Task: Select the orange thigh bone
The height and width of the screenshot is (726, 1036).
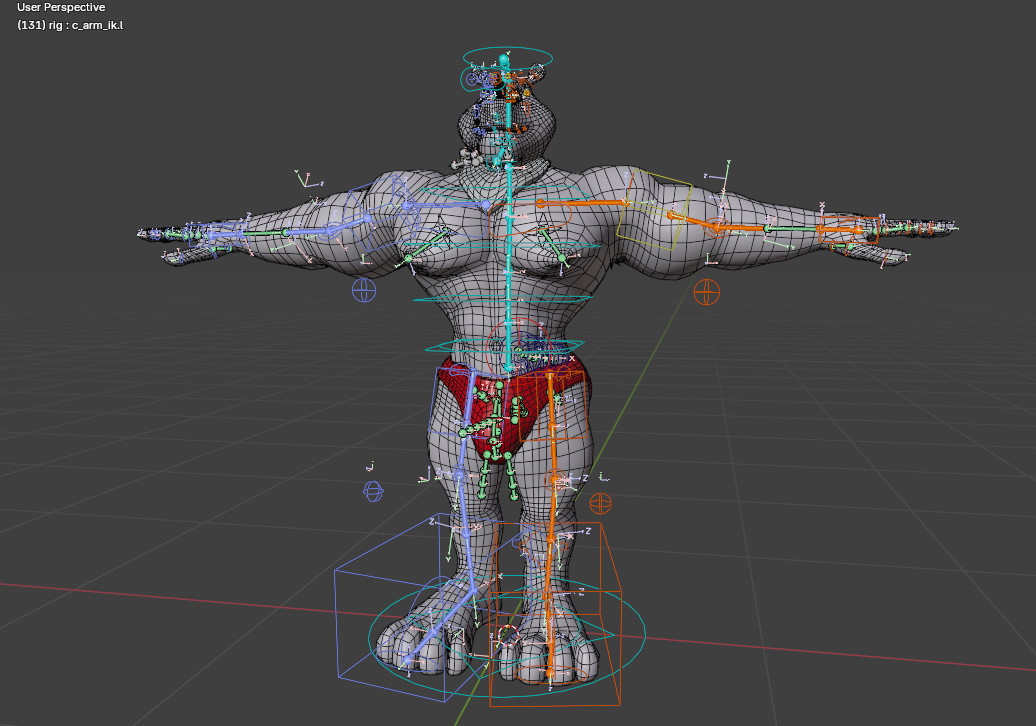Action: coord(551,426)
